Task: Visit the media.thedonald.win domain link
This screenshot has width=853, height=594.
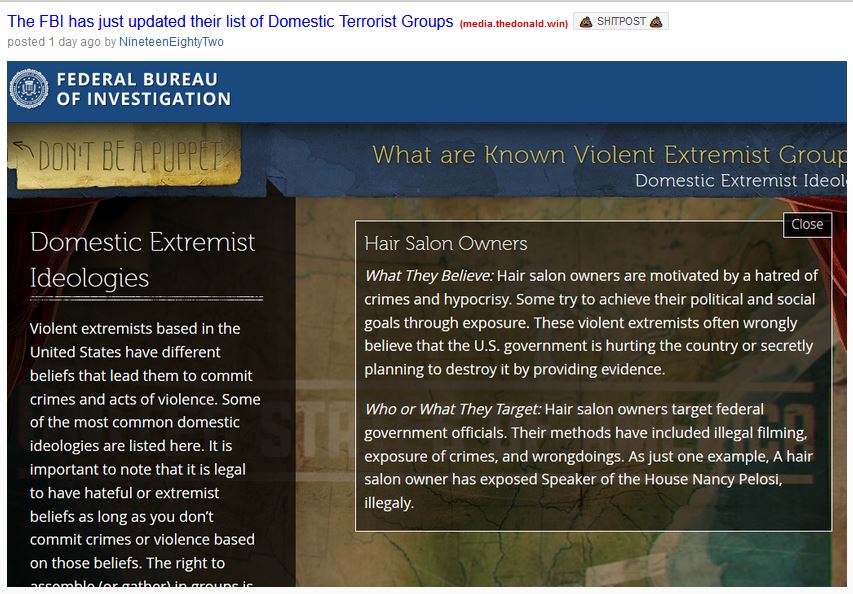Action: click(x=514, y=23)
